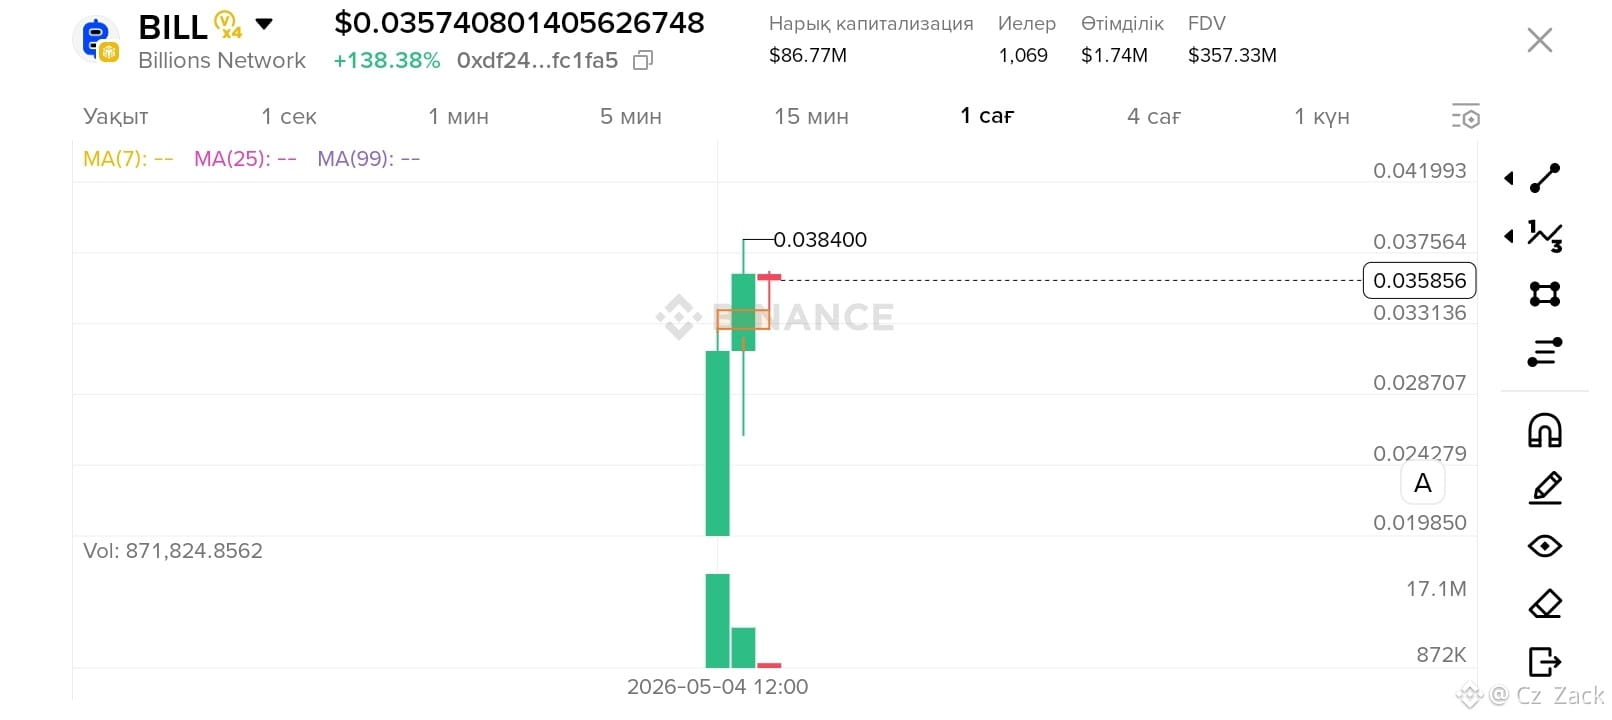The image size is (1612, 720).
Task: Select the eraser tool
Action: point(1545,604)
